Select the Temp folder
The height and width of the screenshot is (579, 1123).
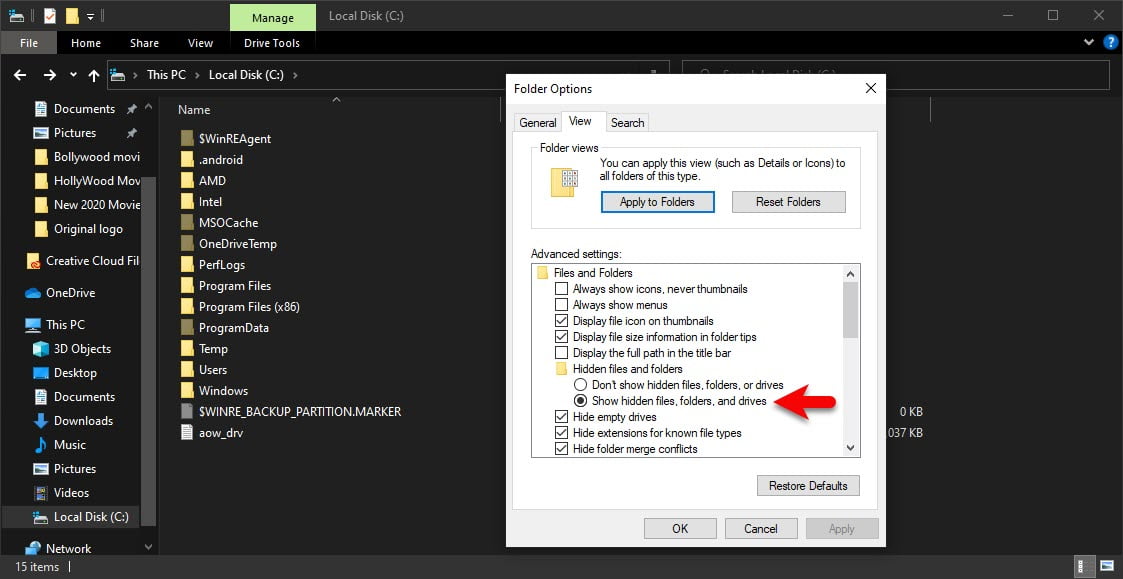point(203,349)
